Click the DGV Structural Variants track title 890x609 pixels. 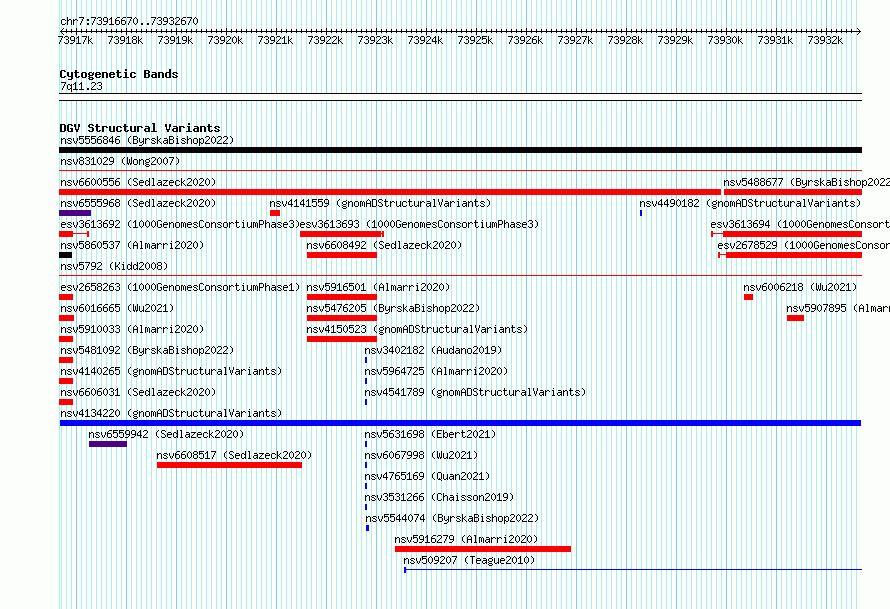click(140, 128)
